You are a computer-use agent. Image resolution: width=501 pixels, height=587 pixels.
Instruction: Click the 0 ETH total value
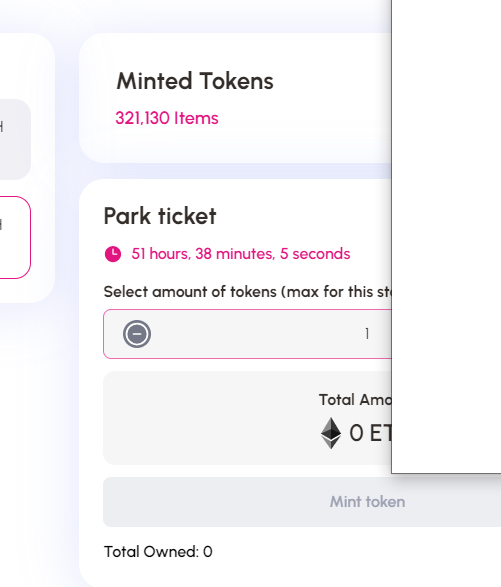pos(370,433)
